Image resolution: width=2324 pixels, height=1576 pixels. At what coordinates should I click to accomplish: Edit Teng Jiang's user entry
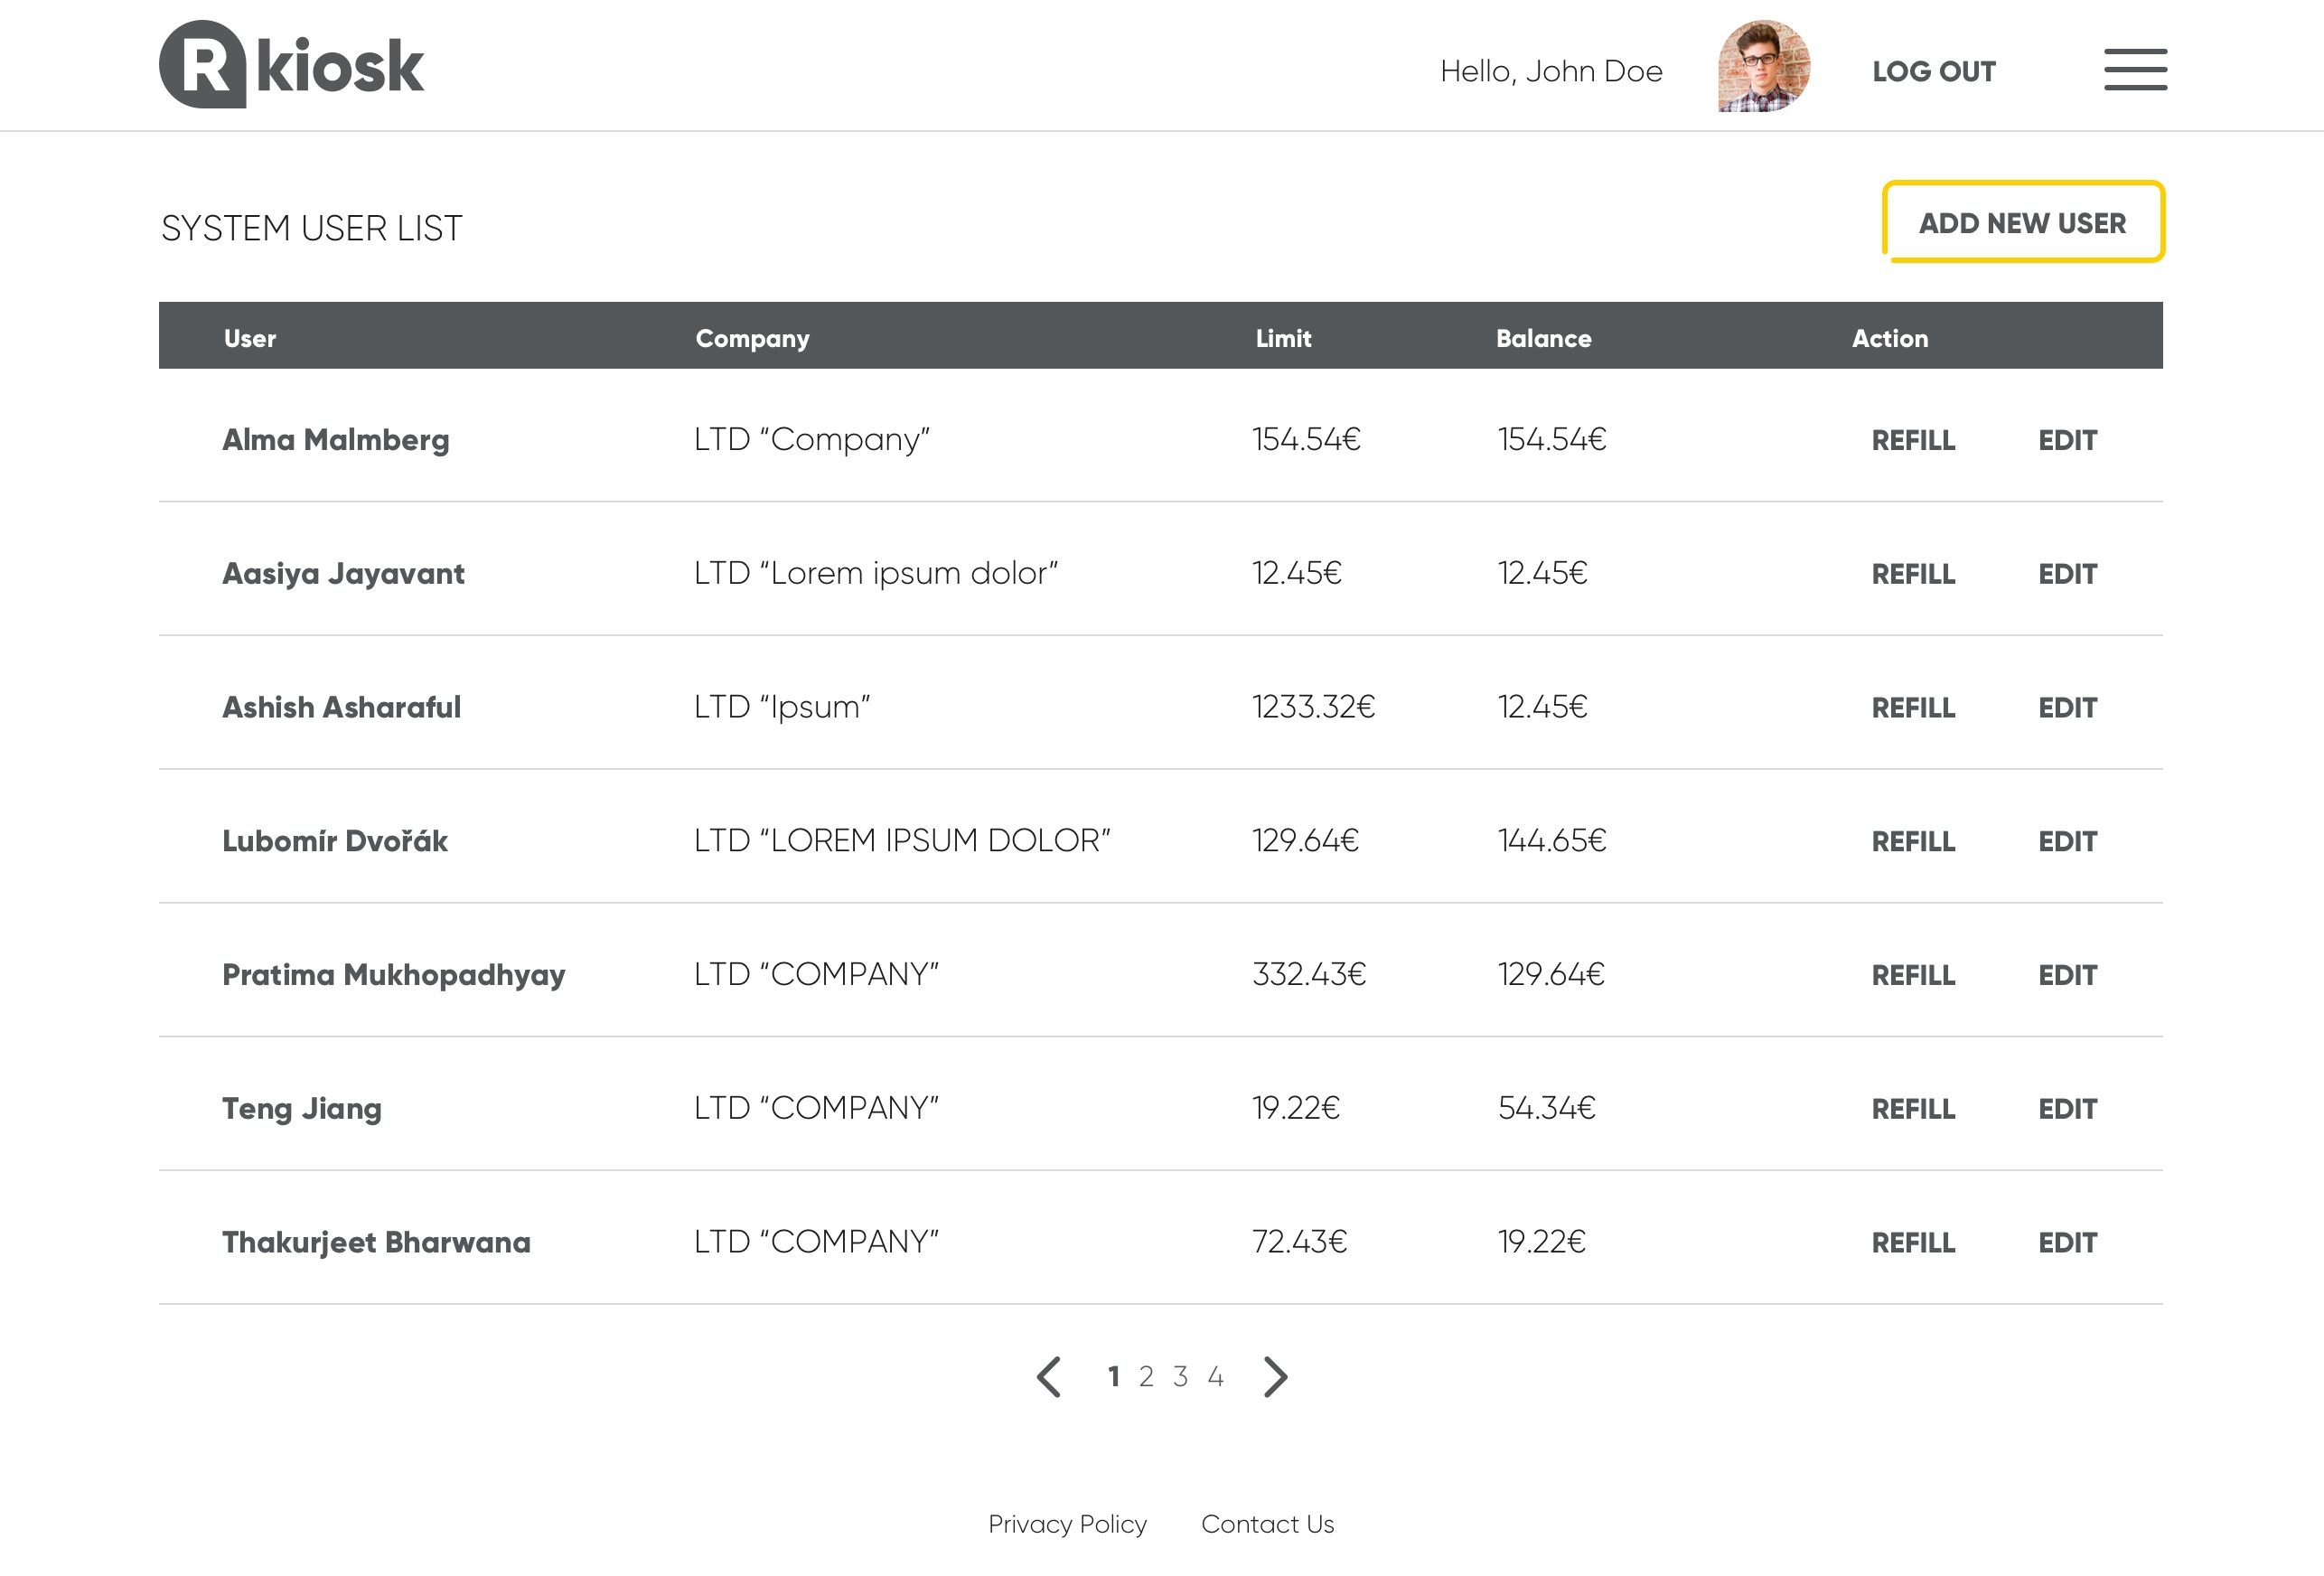[2067, 1109]
